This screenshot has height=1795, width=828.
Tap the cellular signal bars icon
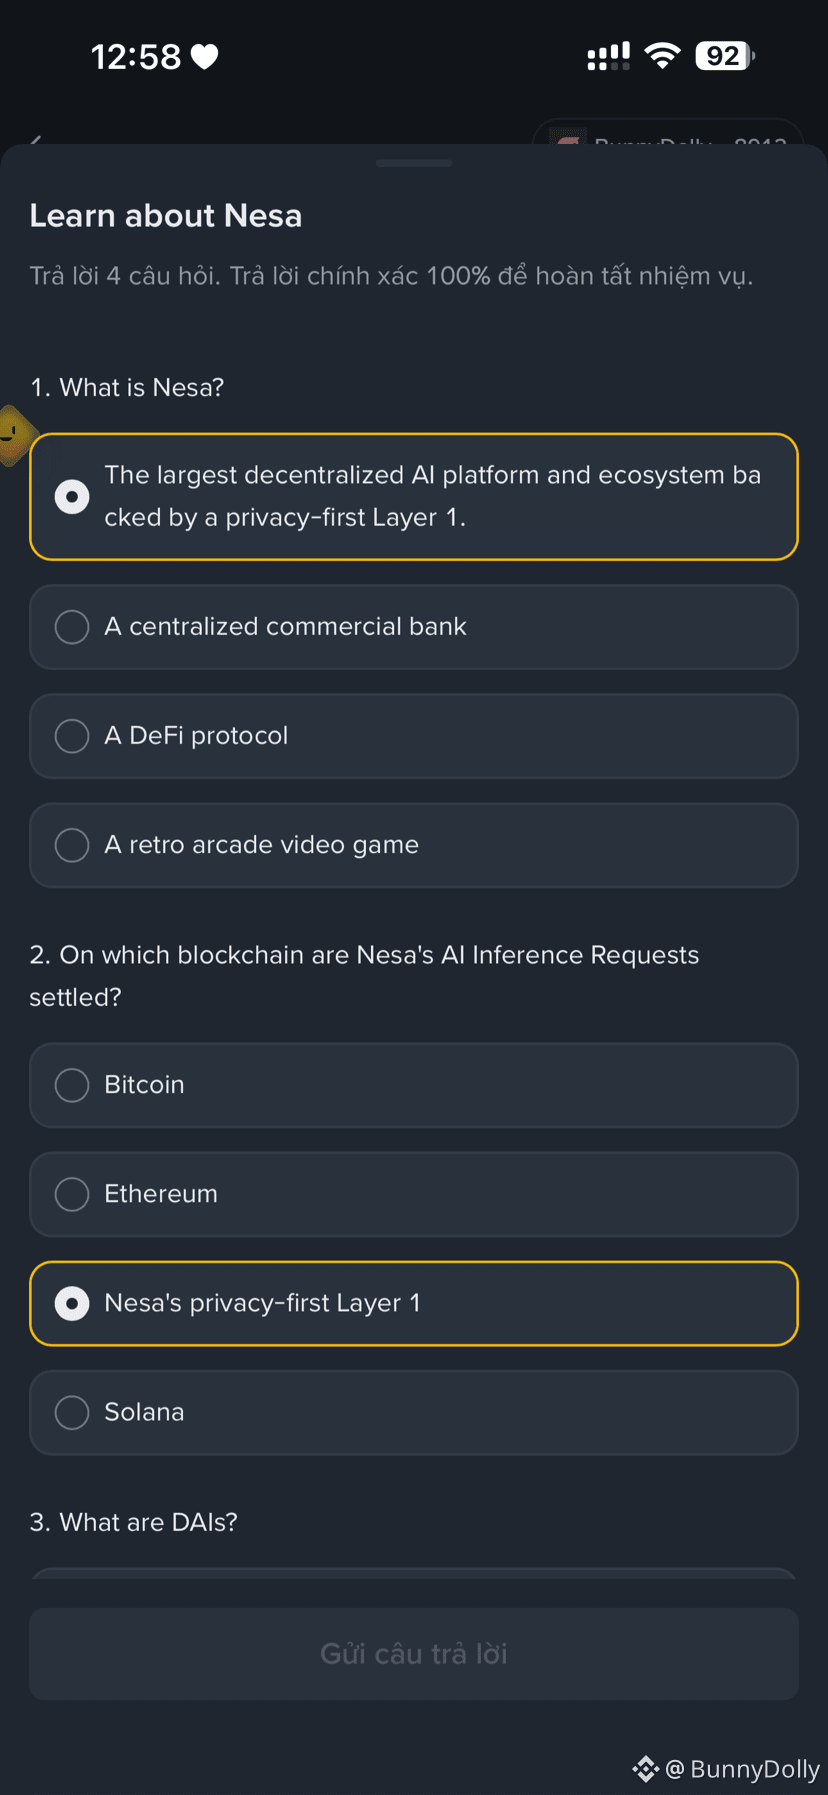608,57
